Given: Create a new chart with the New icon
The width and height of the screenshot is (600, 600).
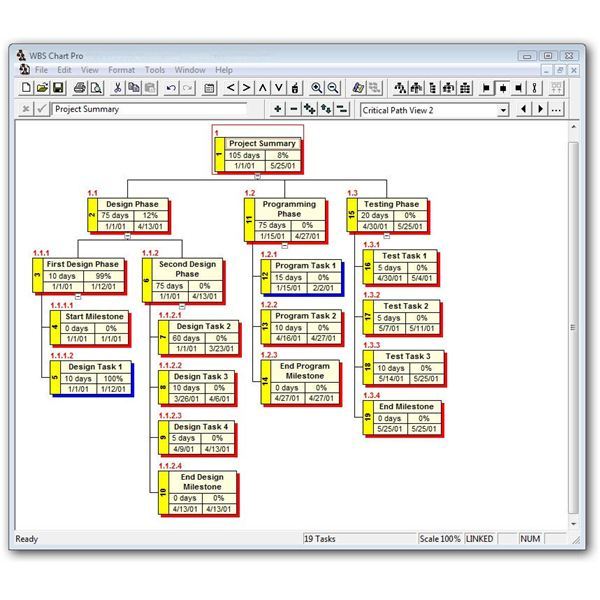Looking at the screenshot, I should pos(26,88).
